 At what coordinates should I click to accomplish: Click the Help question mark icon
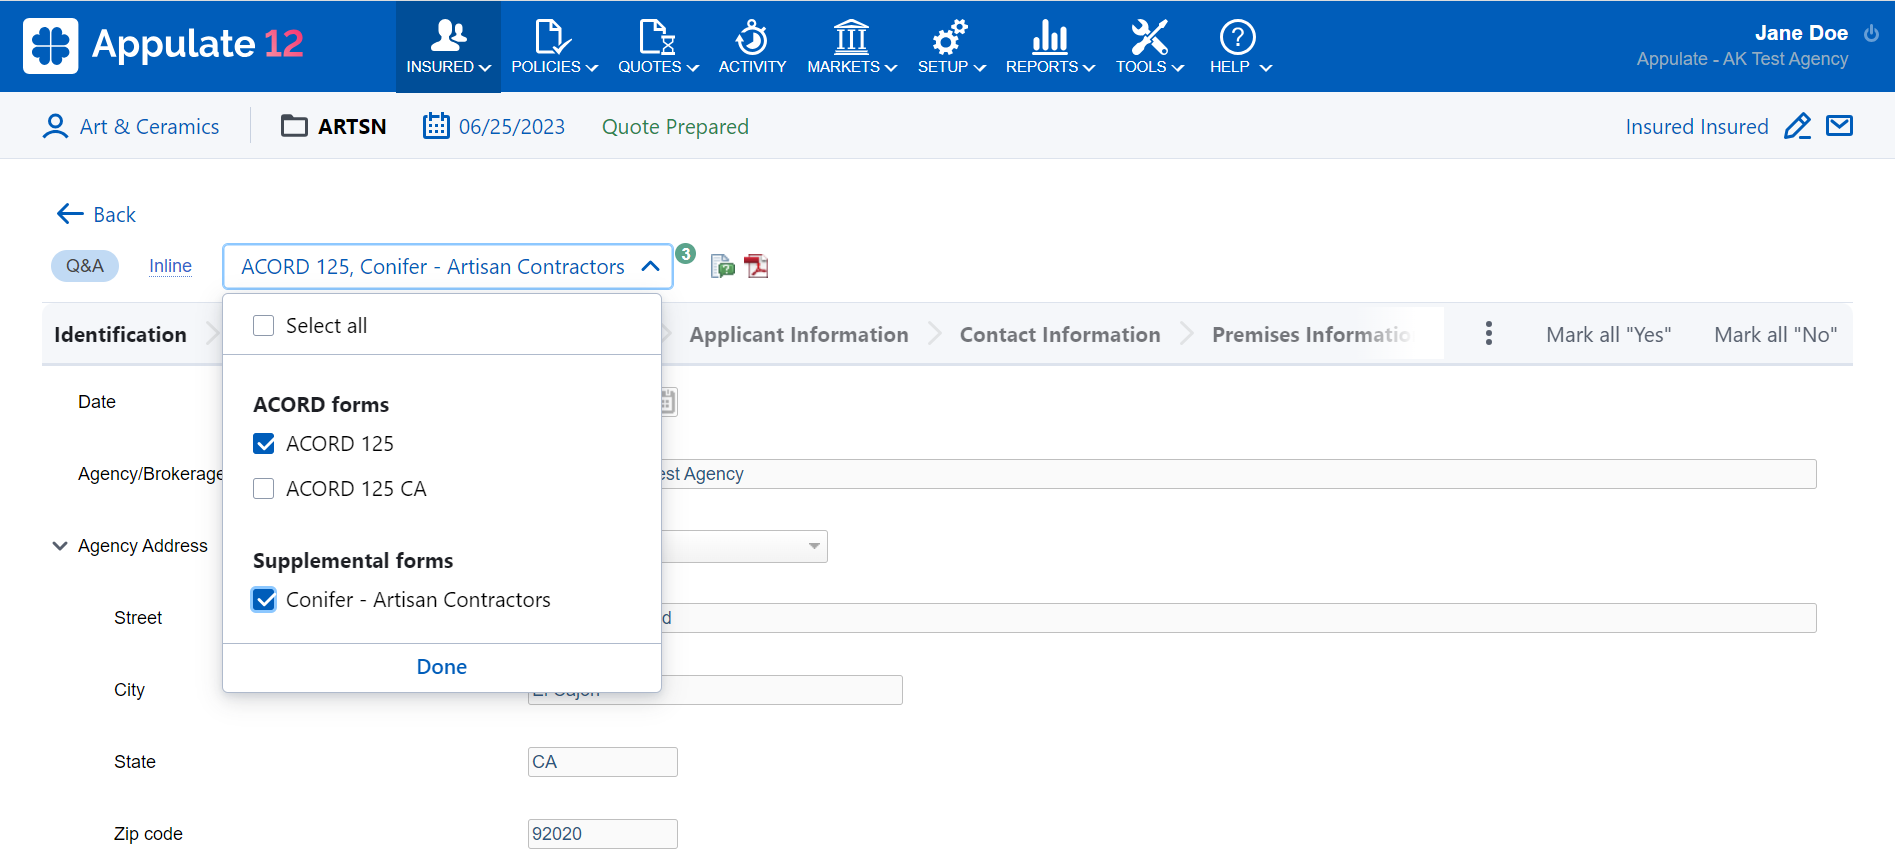1238,37
